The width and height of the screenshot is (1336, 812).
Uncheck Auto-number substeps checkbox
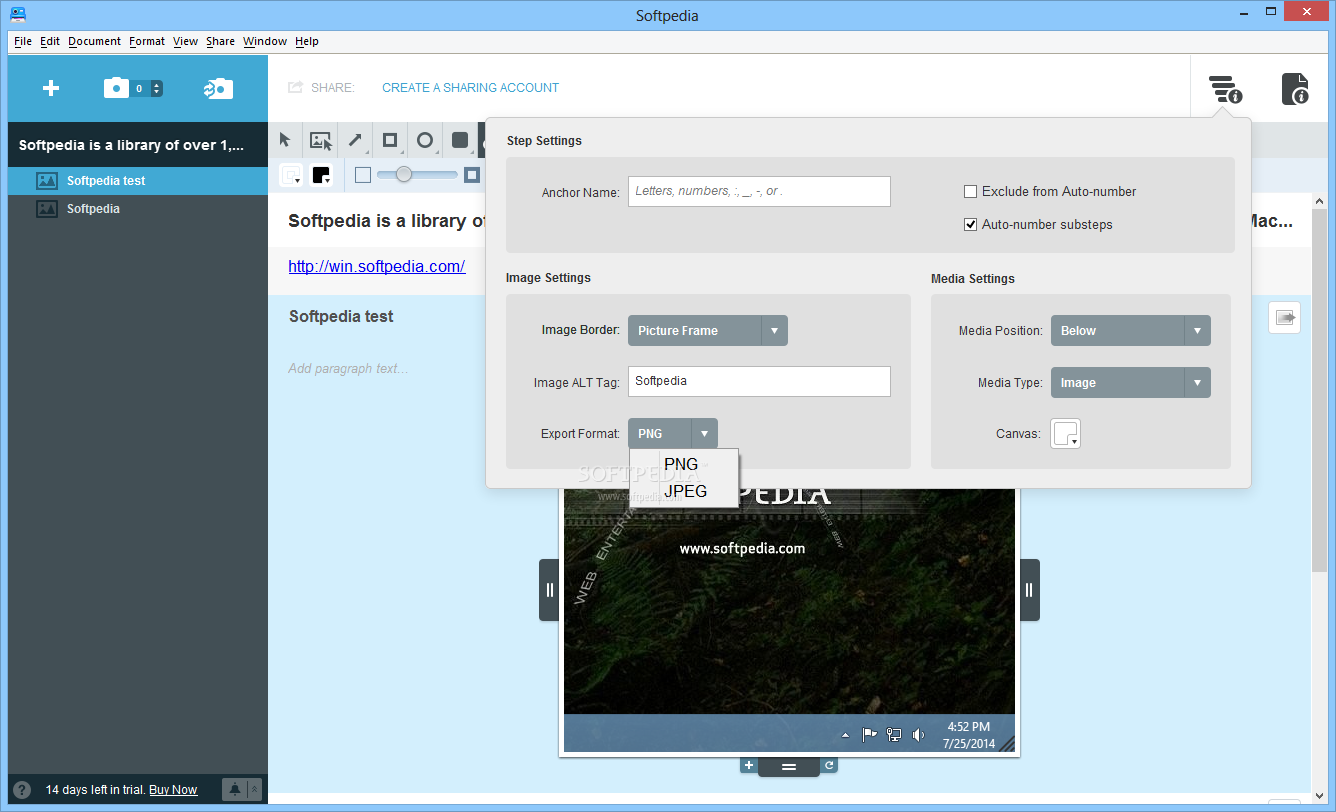970,225
